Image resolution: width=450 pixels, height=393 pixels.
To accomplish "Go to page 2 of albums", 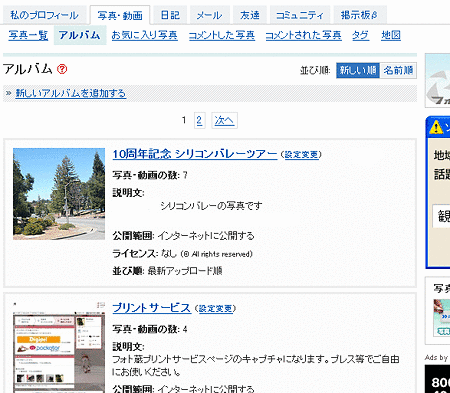I will click(x=199, y=120).
